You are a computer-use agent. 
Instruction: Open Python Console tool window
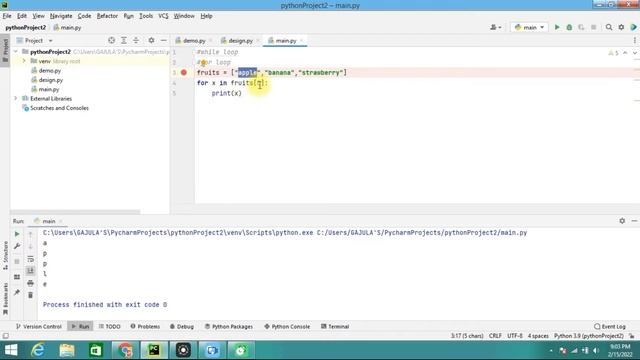coord(287,327)
